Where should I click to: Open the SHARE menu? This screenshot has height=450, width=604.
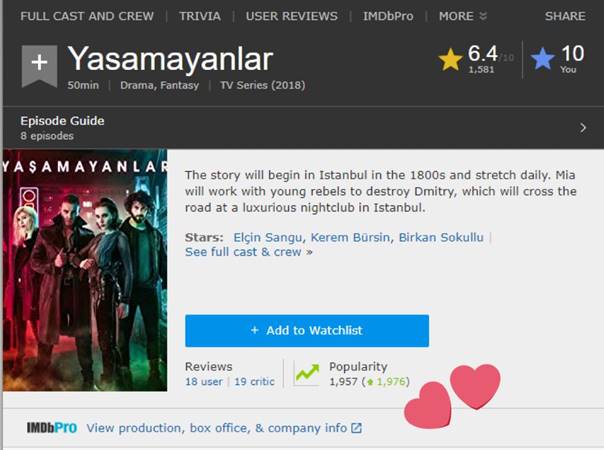pyautogui.click(x=565, y=16)
